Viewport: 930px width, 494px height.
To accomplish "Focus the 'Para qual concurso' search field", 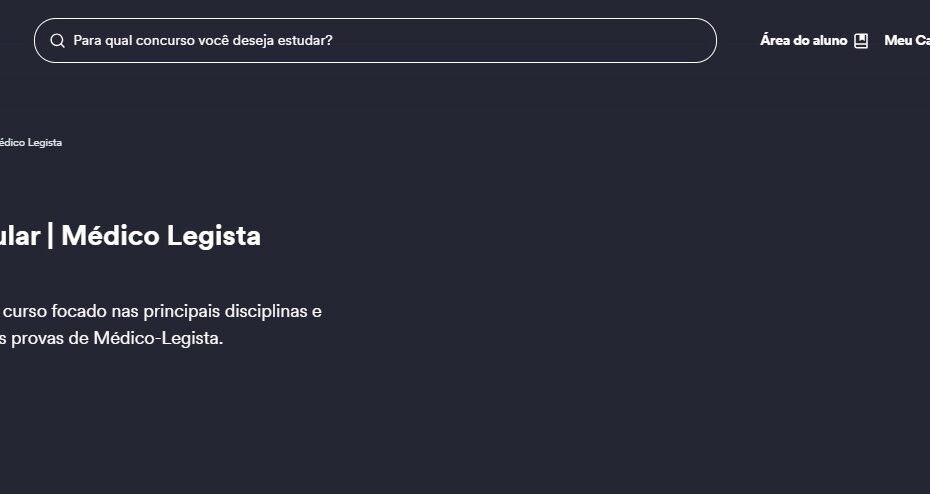I will click(x=375, y=40).
